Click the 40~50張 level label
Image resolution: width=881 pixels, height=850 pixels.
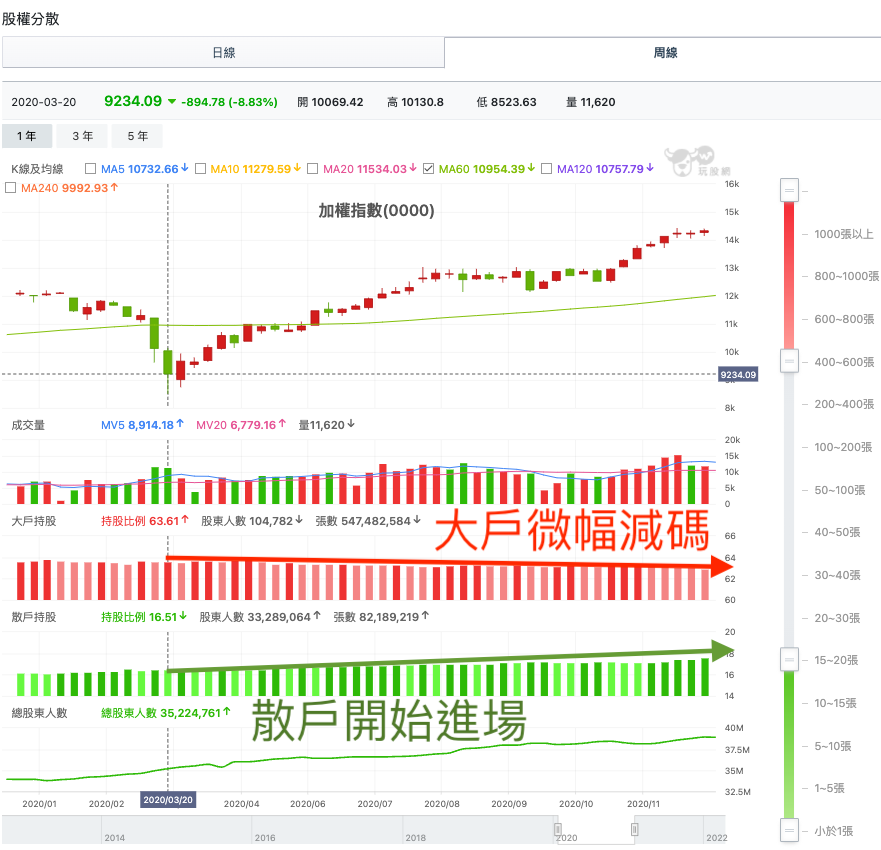[x=837, y=532]
